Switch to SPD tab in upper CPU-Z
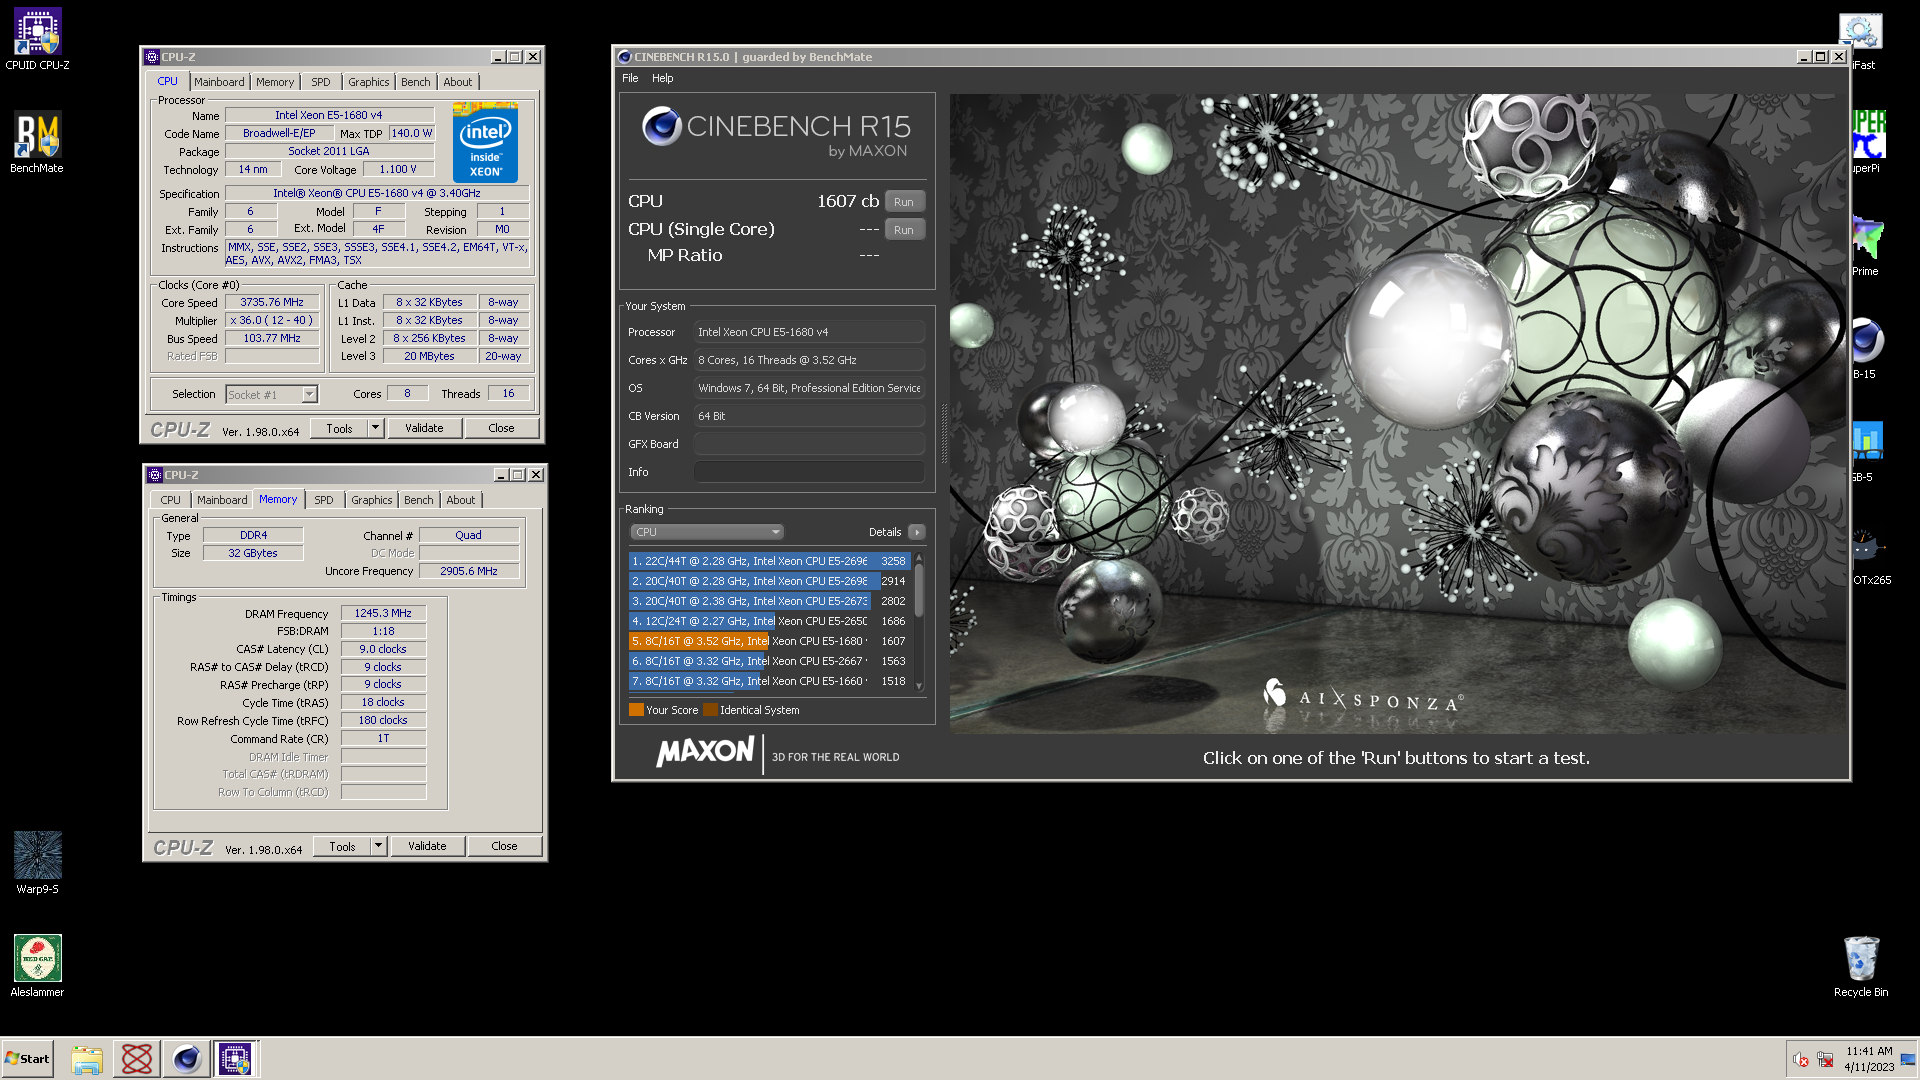 pyautogui.click(x=320, y=82)
